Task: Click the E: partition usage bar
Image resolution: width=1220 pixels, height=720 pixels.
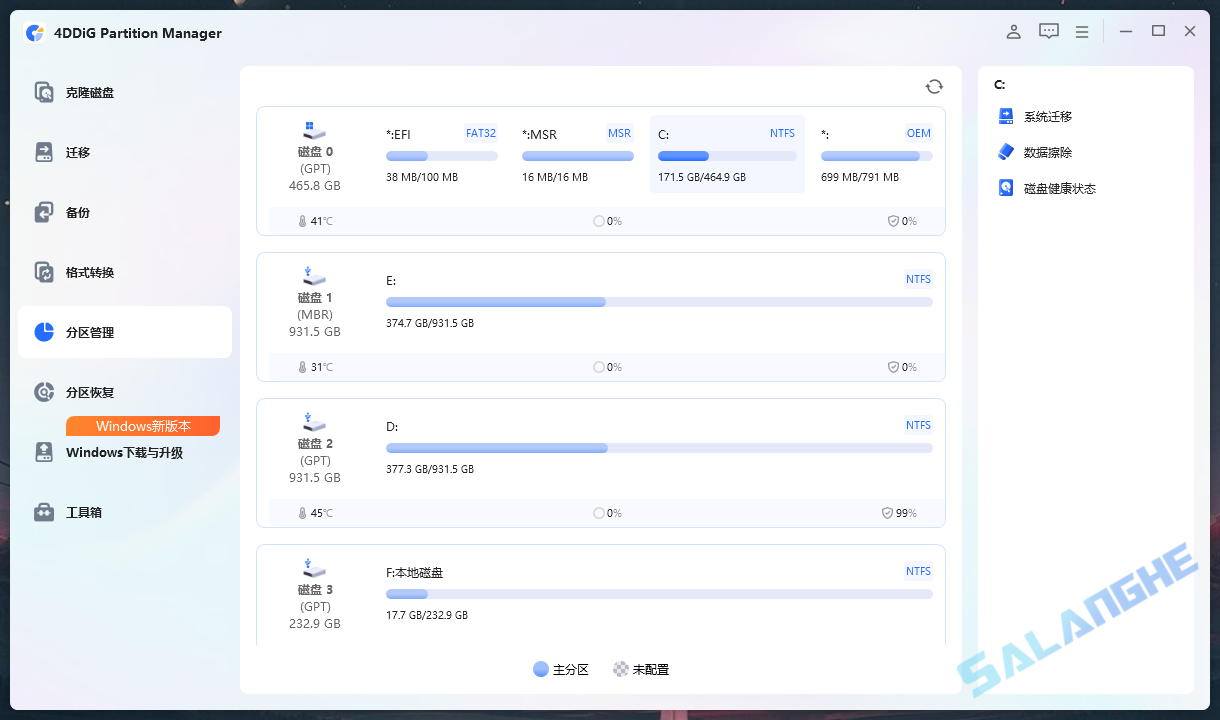Action: click(x=658, y=301)
